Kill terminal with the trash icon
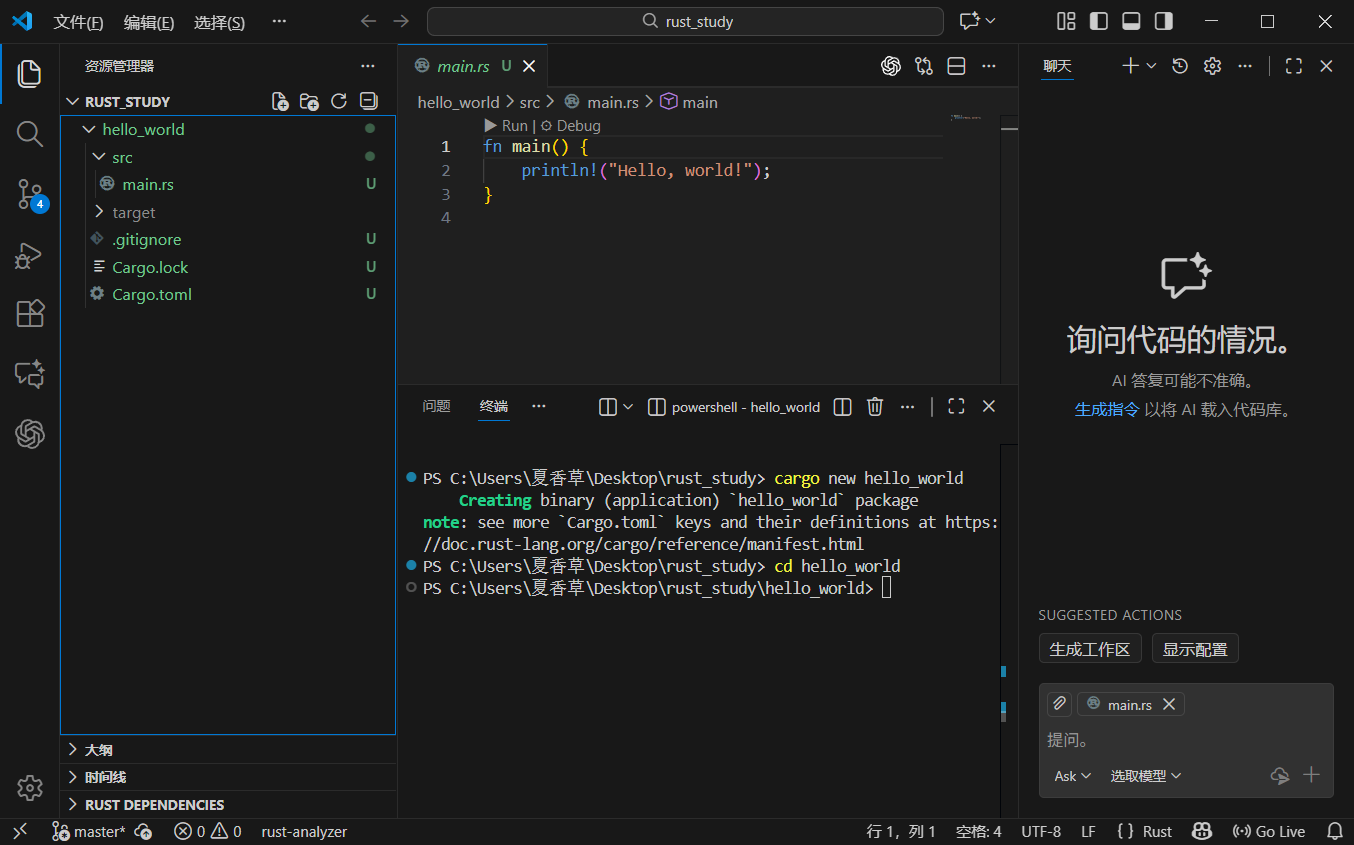Viewport: 1354px width, 845px height. click(x=875, y=407)
